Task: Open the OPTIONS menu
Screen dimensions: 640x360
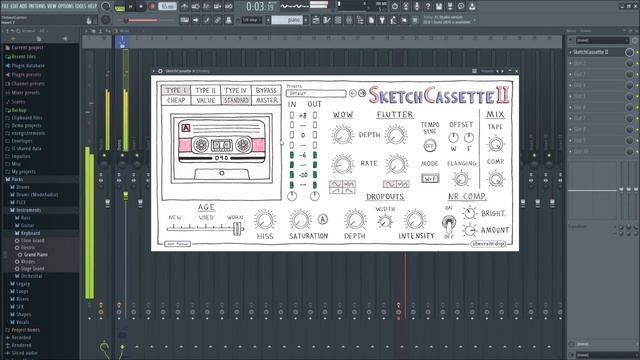Action: tap(67, 6)
